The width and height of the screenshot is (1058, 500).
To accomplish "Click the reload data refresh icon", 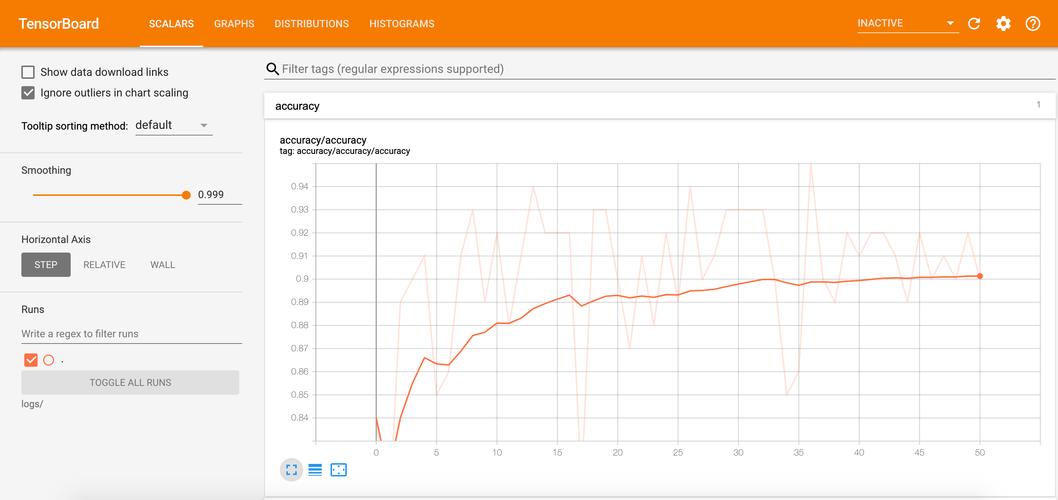I will pyautogui.click(x=974, y=24).
